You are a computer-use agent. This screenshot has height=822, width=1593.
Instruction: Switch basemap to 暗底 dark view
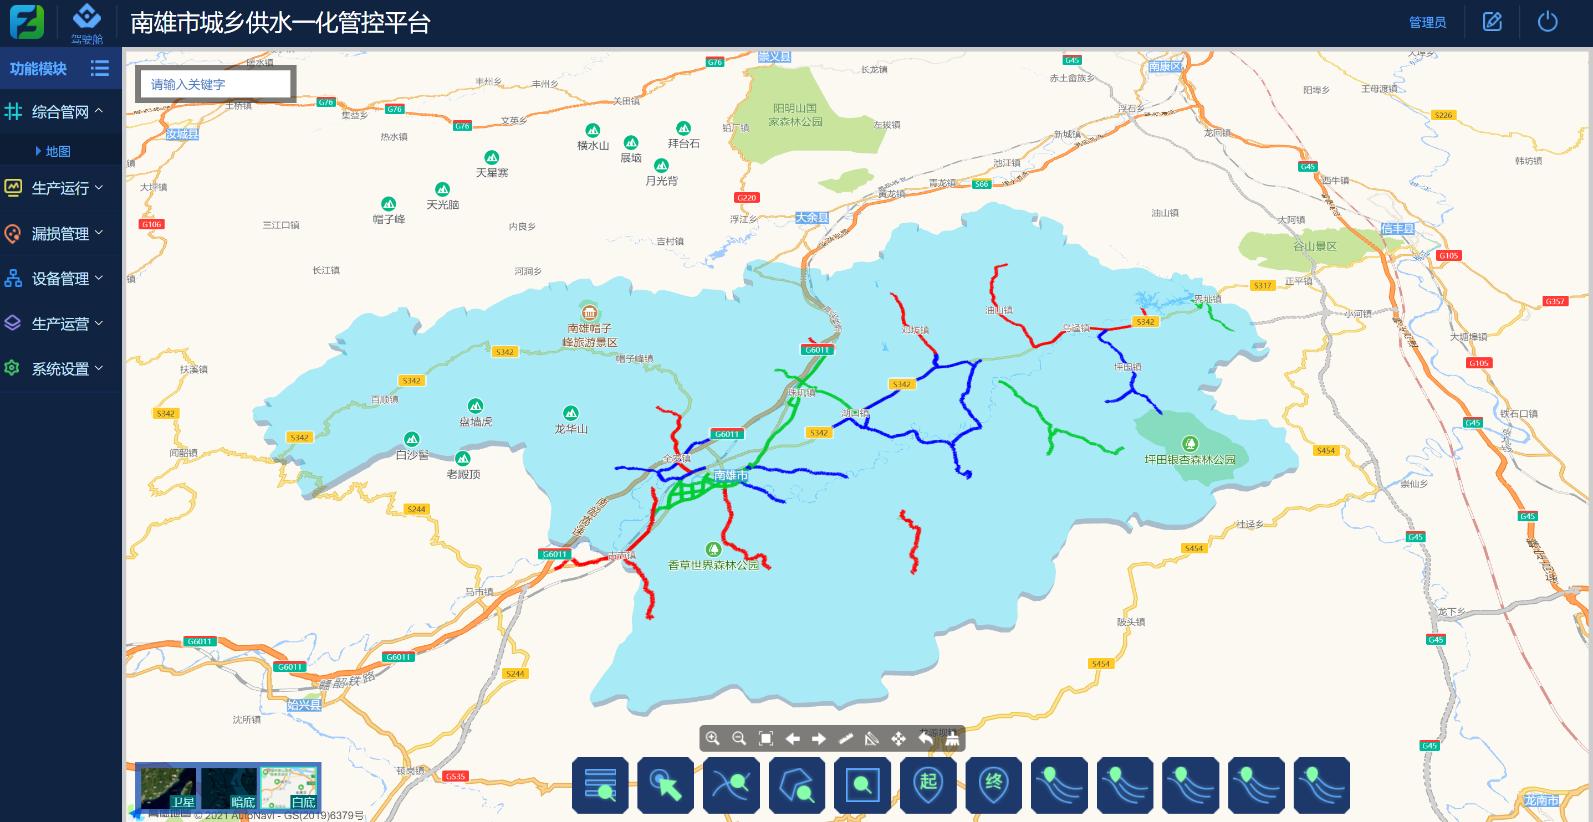[x=230, y=787]
